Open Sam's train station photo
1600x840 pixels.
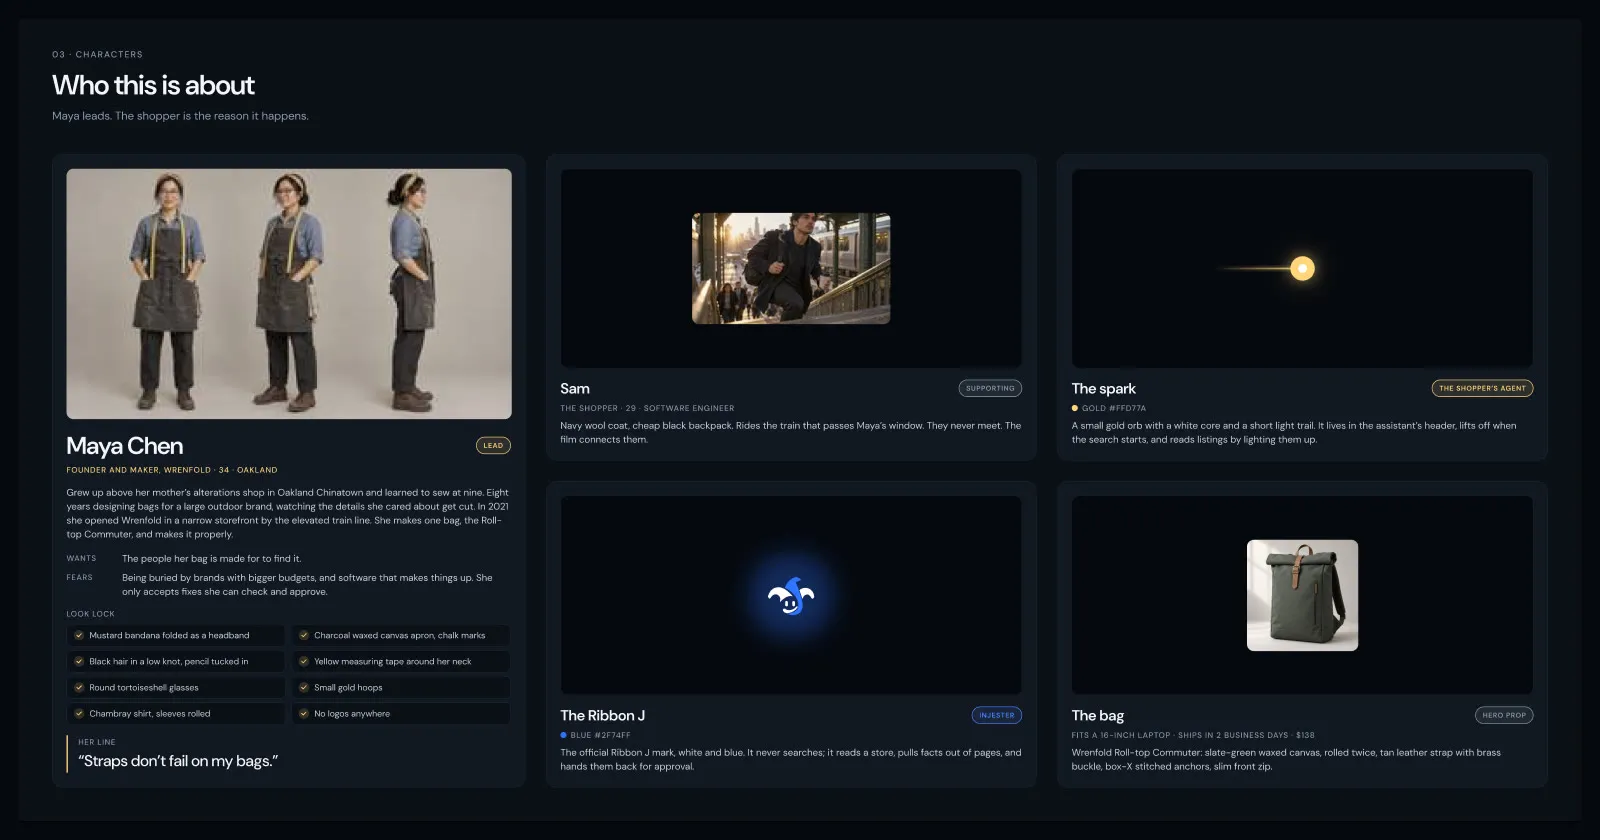pyautogui.click(x=791, y=268)
